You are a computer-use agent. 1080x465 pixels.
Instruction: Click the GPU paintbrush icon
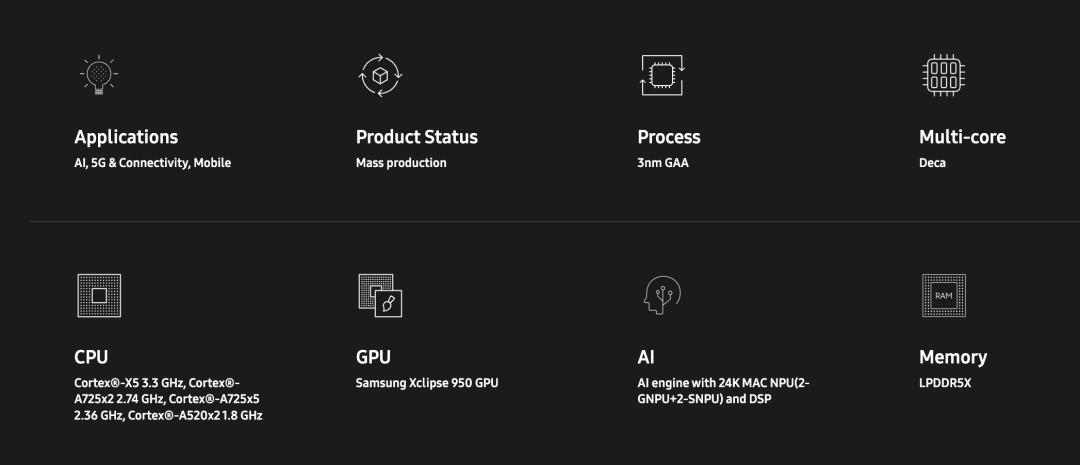(x=380, y=296)
